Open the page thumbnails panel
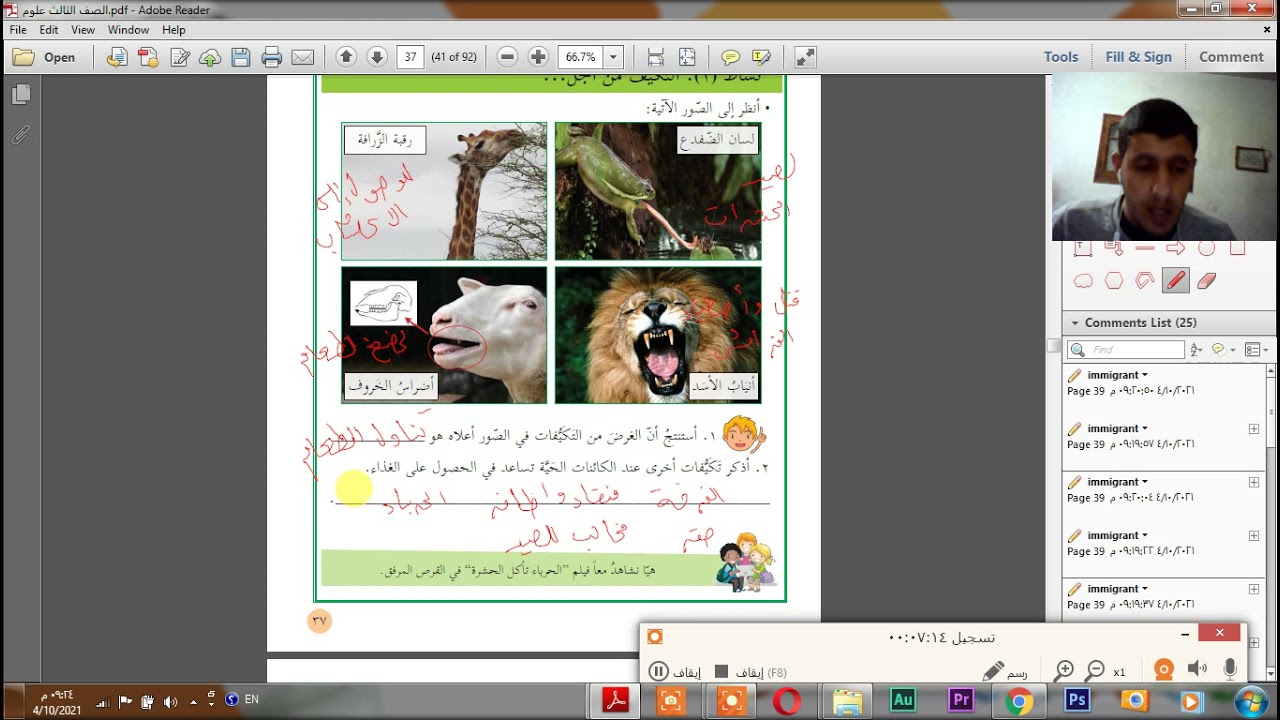The height and width of the screenshot is (720, 1280). tap(21, 94)
